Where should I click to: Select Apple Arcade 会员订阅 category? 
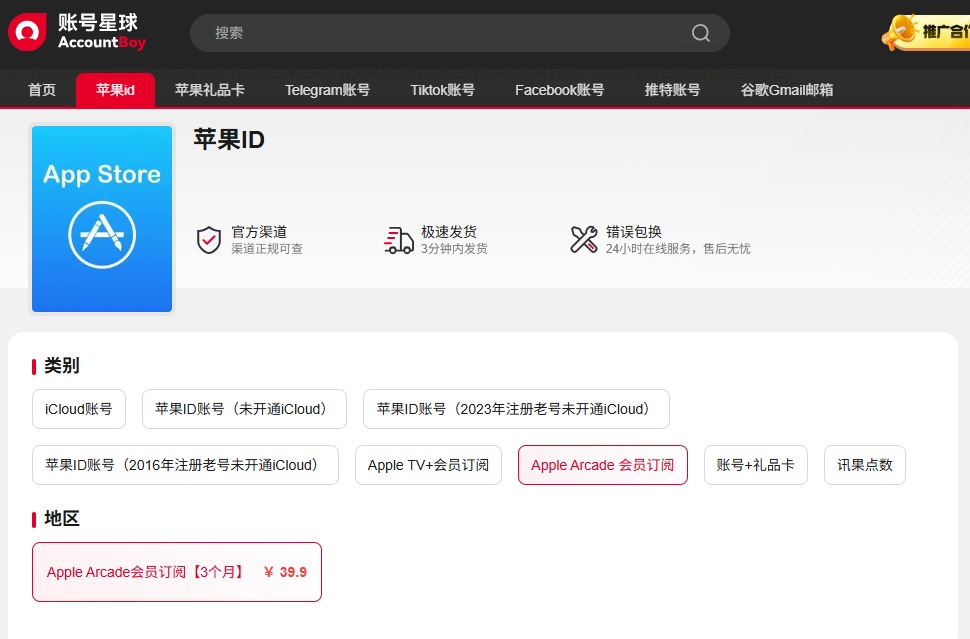603,465
